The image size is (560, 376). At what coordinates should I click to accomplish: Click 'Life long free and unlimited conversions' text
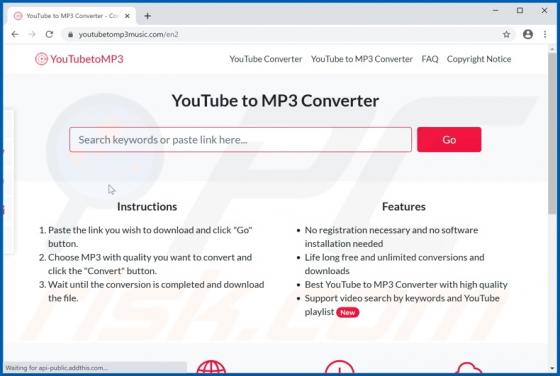(394, 264)
